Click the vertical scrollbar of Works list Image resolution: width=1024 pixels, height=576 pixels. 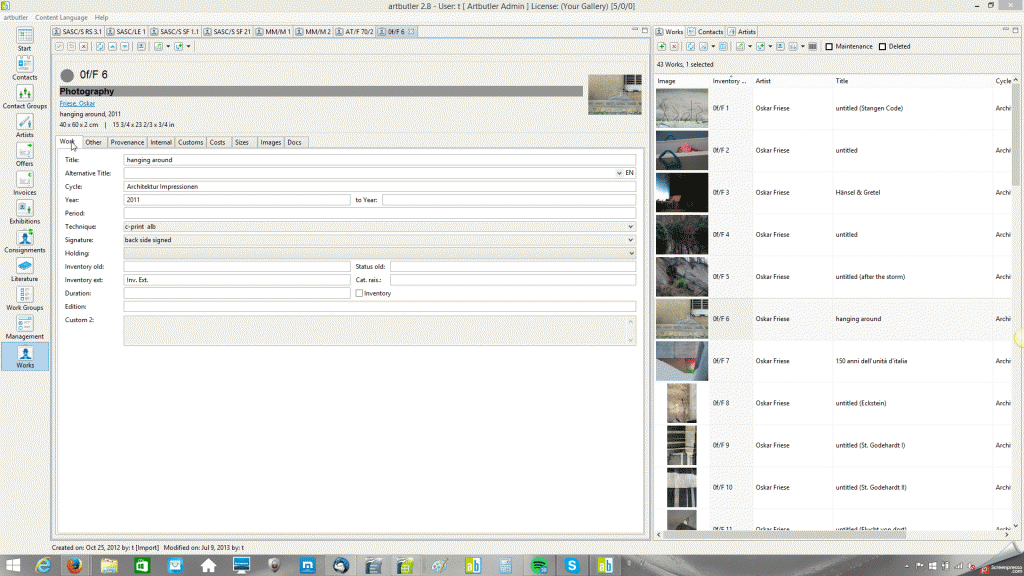(x=1016, y=135)
